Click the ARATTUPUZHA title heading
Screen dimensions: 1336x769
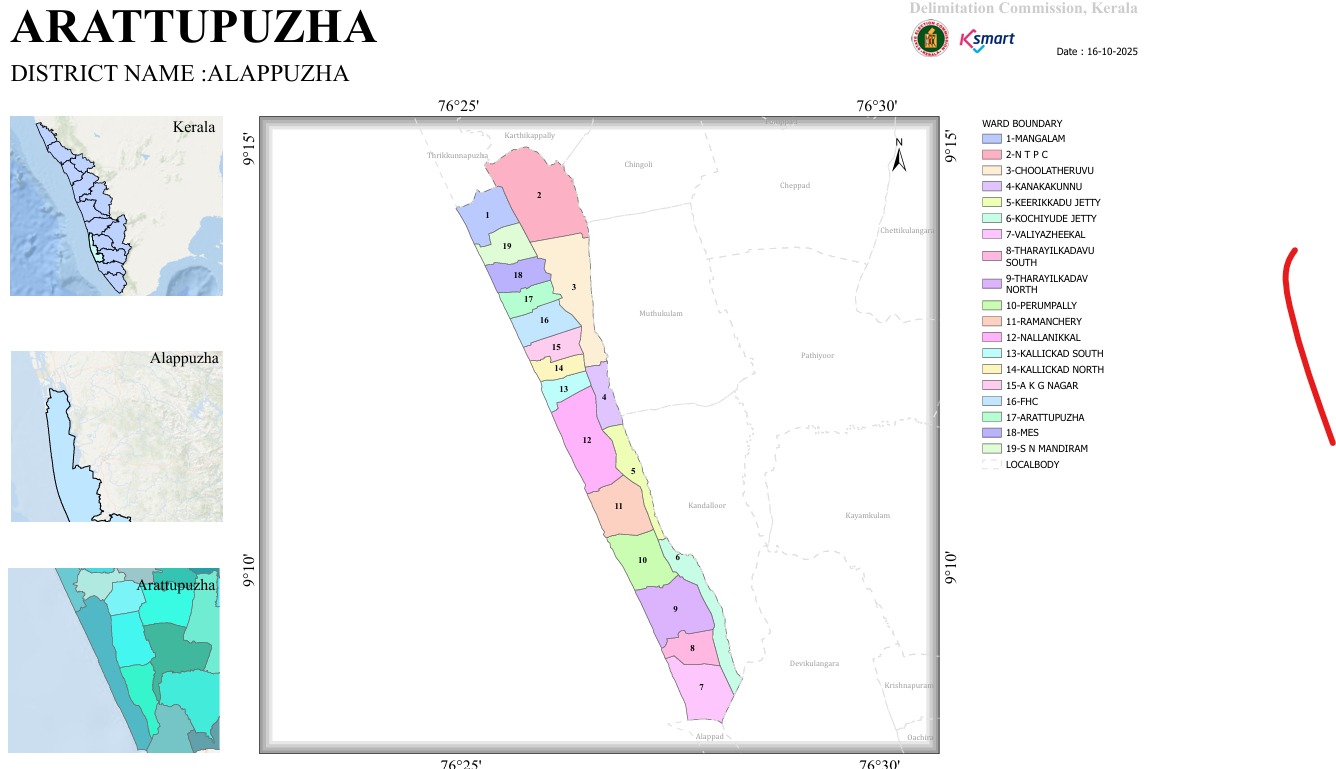(x=193, y=27)
